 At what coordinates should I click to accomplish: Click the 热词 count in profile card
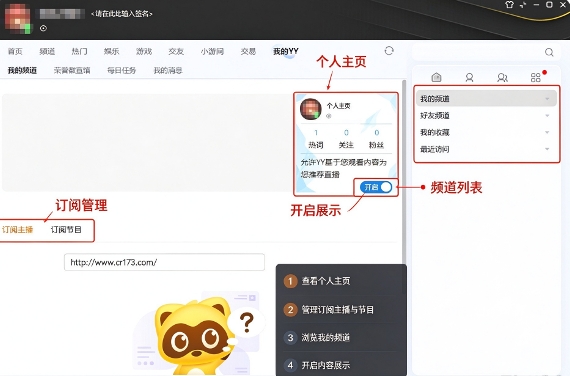pyautogui.click(x=316, y=132)
